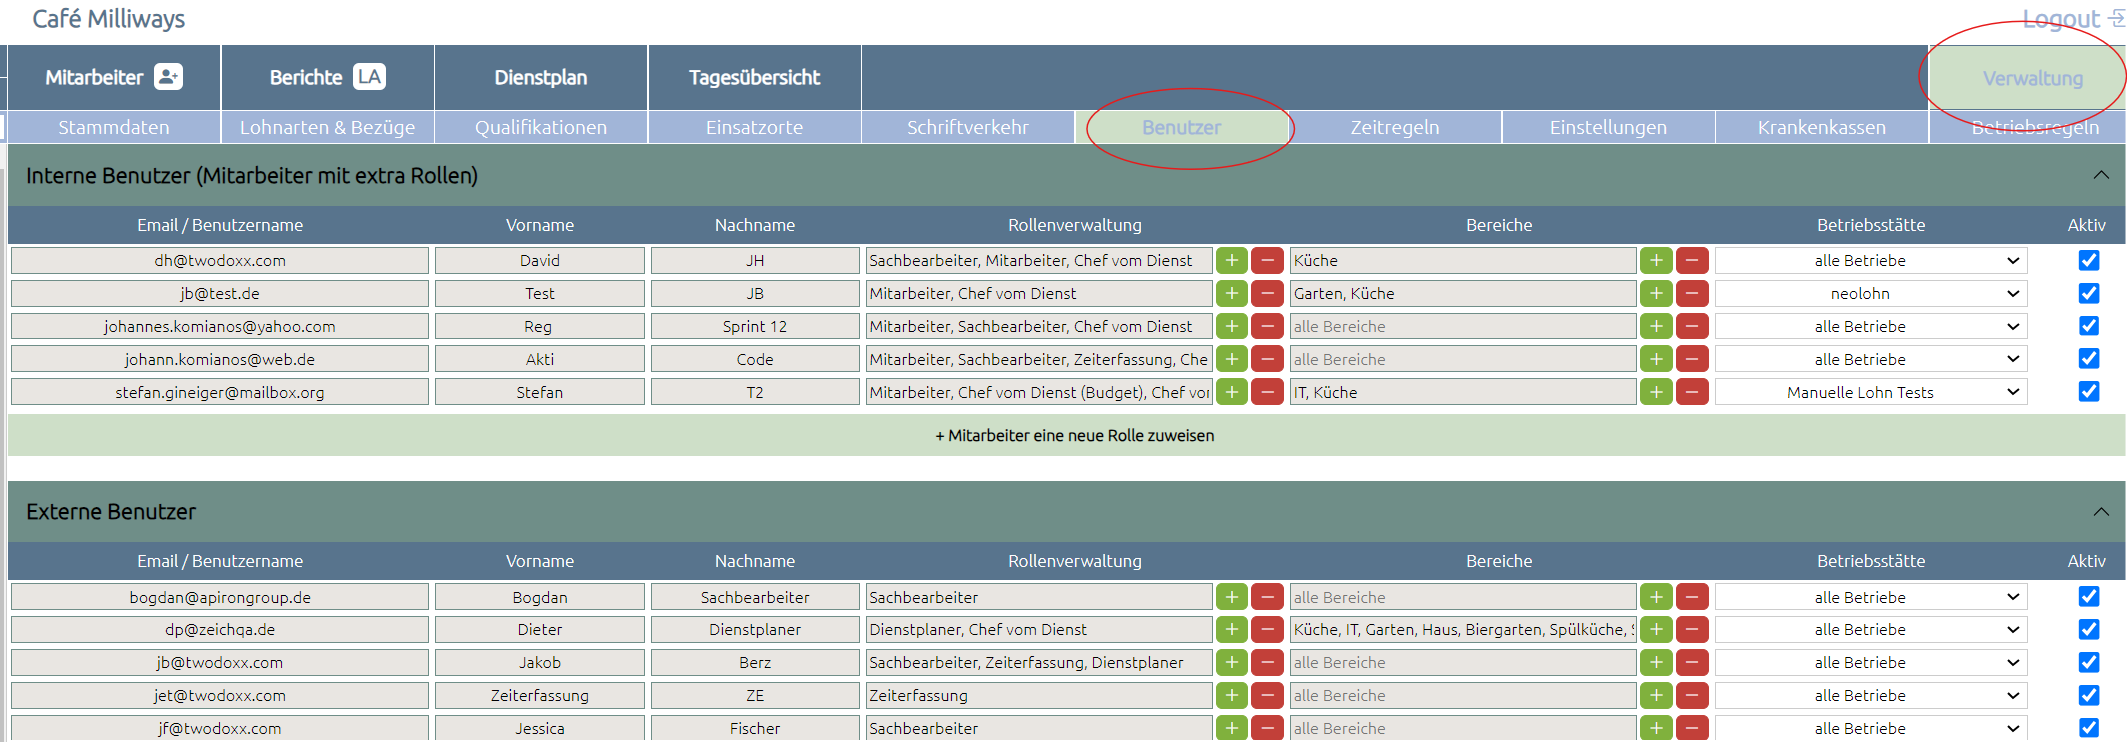2127x742 pixels.
Task: Click the Vorname field containing Bogdan
Action: click(540, 597)
